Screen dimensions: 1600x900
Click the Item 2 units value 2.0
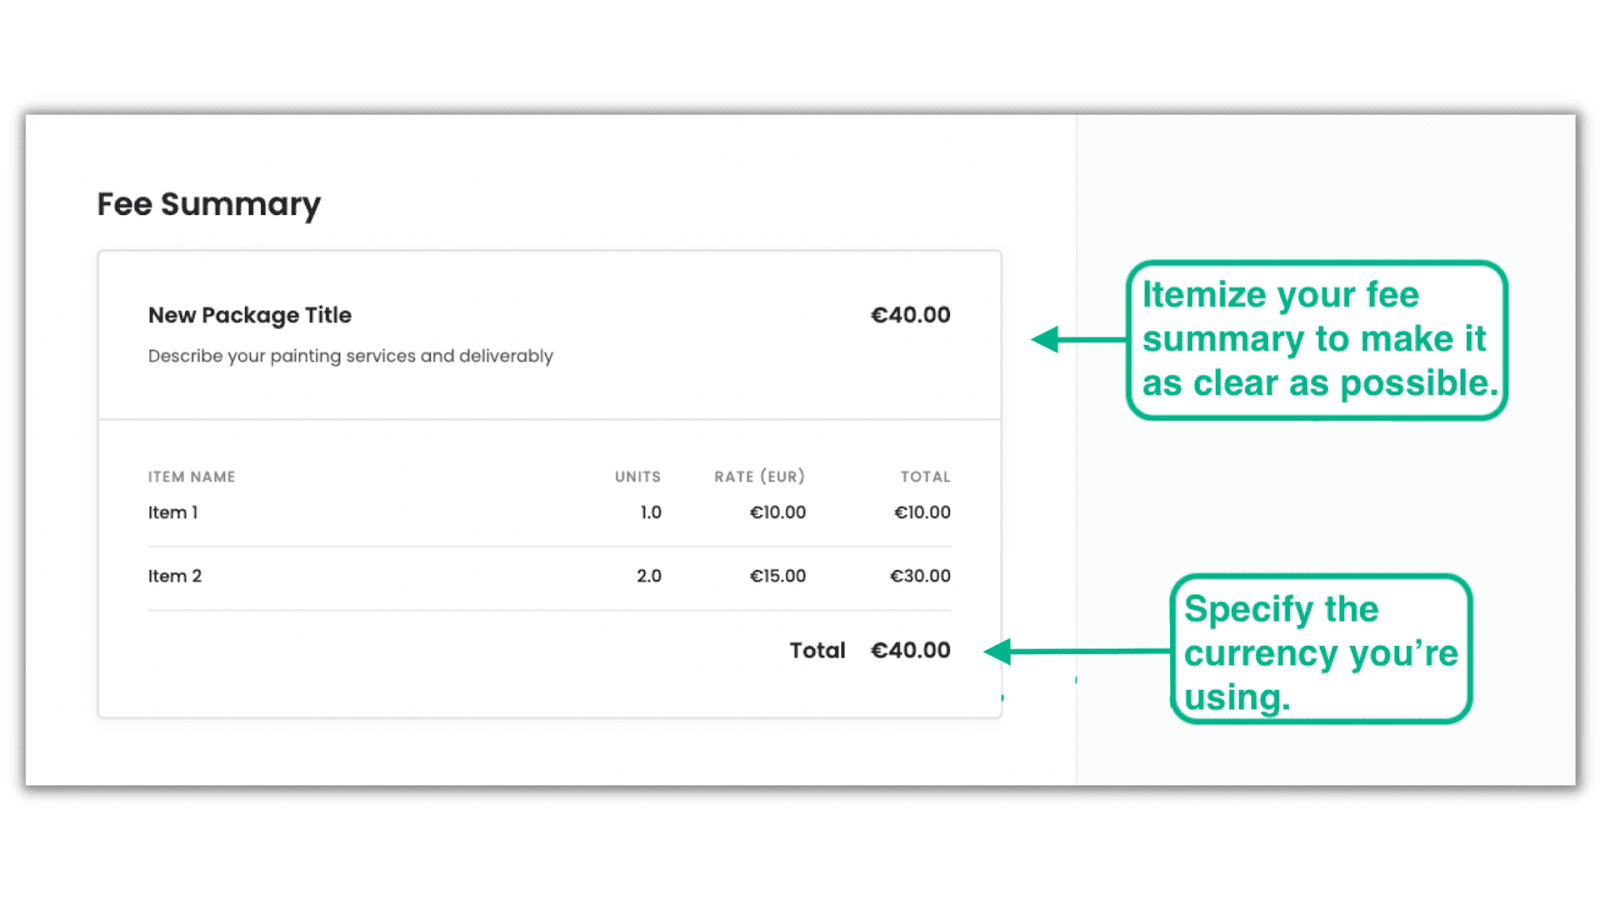[x=649, y=576]
